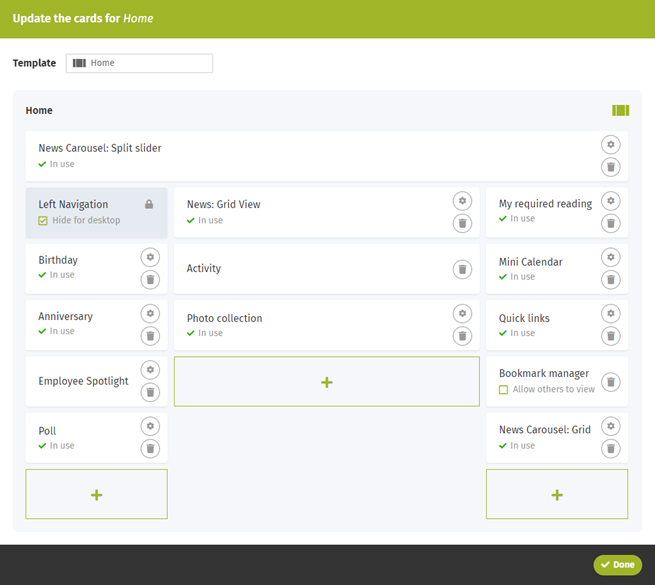Open Anniversary card settings gear
Image resolution: width=655 pixels, height=585 pixels.
(150, 314)
